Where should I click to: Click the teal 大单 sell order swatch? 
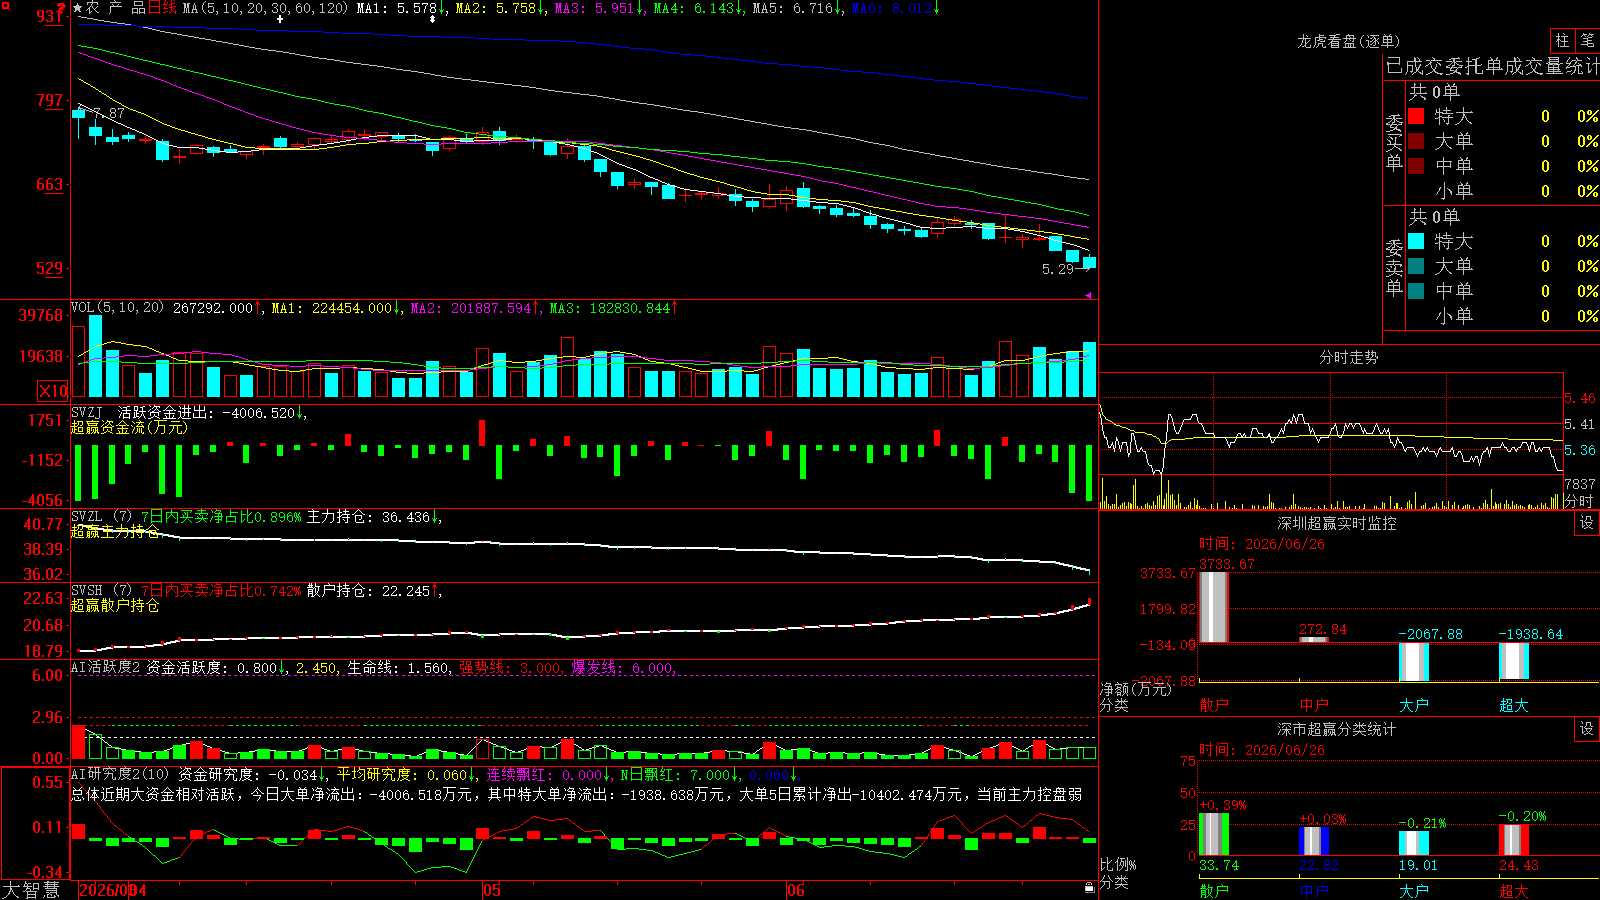tap(1416, 266)
